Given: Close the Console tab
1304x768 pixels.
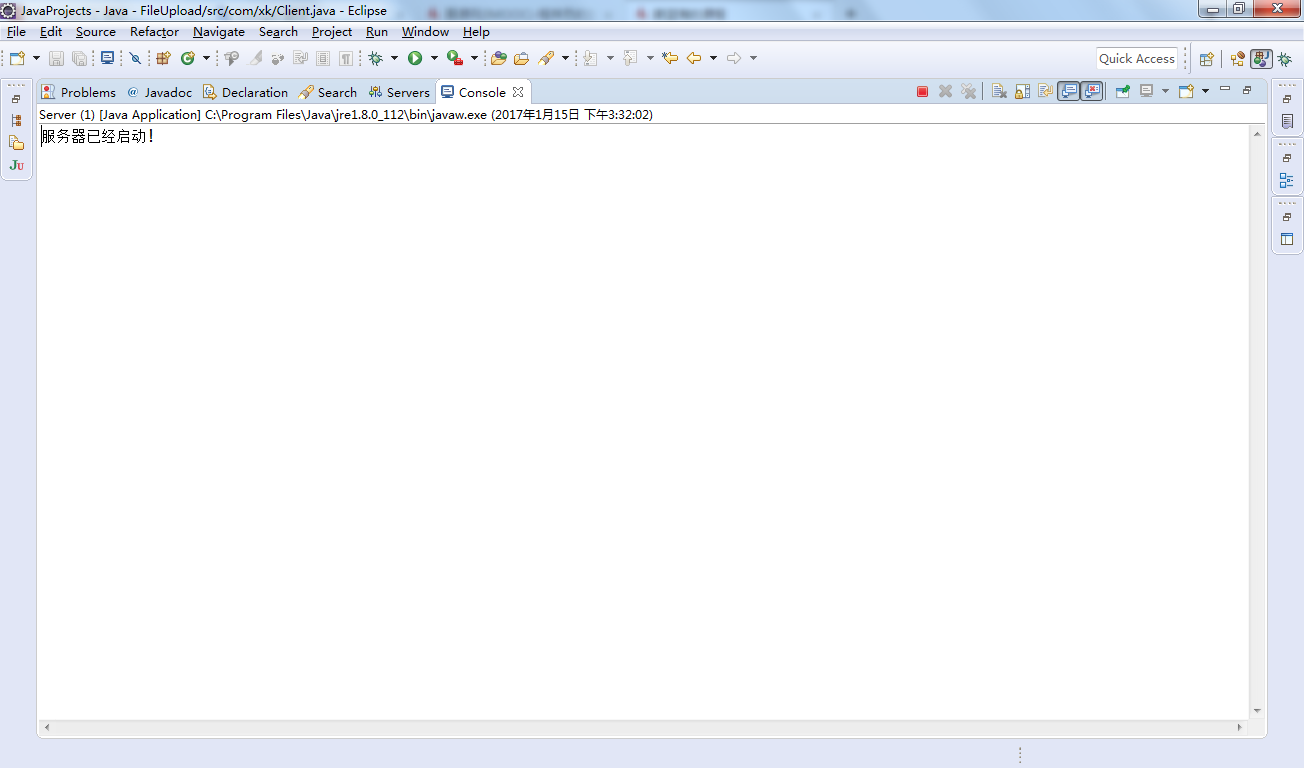Looking at the screenshot, I should pyautogui.click(x=518, y=92).
